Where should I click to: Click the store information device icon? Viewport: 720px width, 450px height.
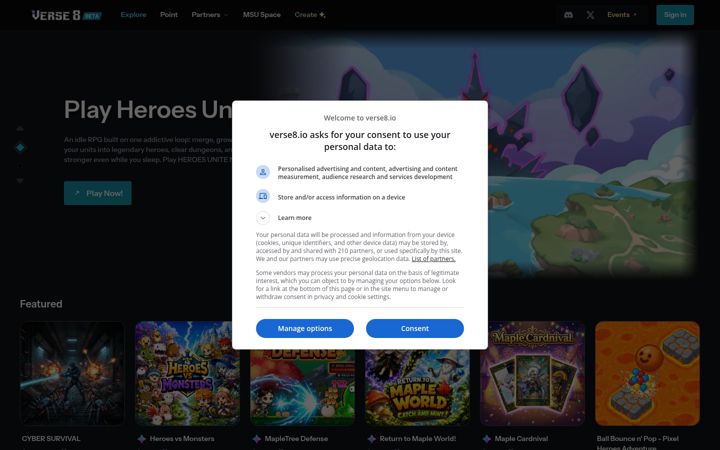click(x=263, y=197)
